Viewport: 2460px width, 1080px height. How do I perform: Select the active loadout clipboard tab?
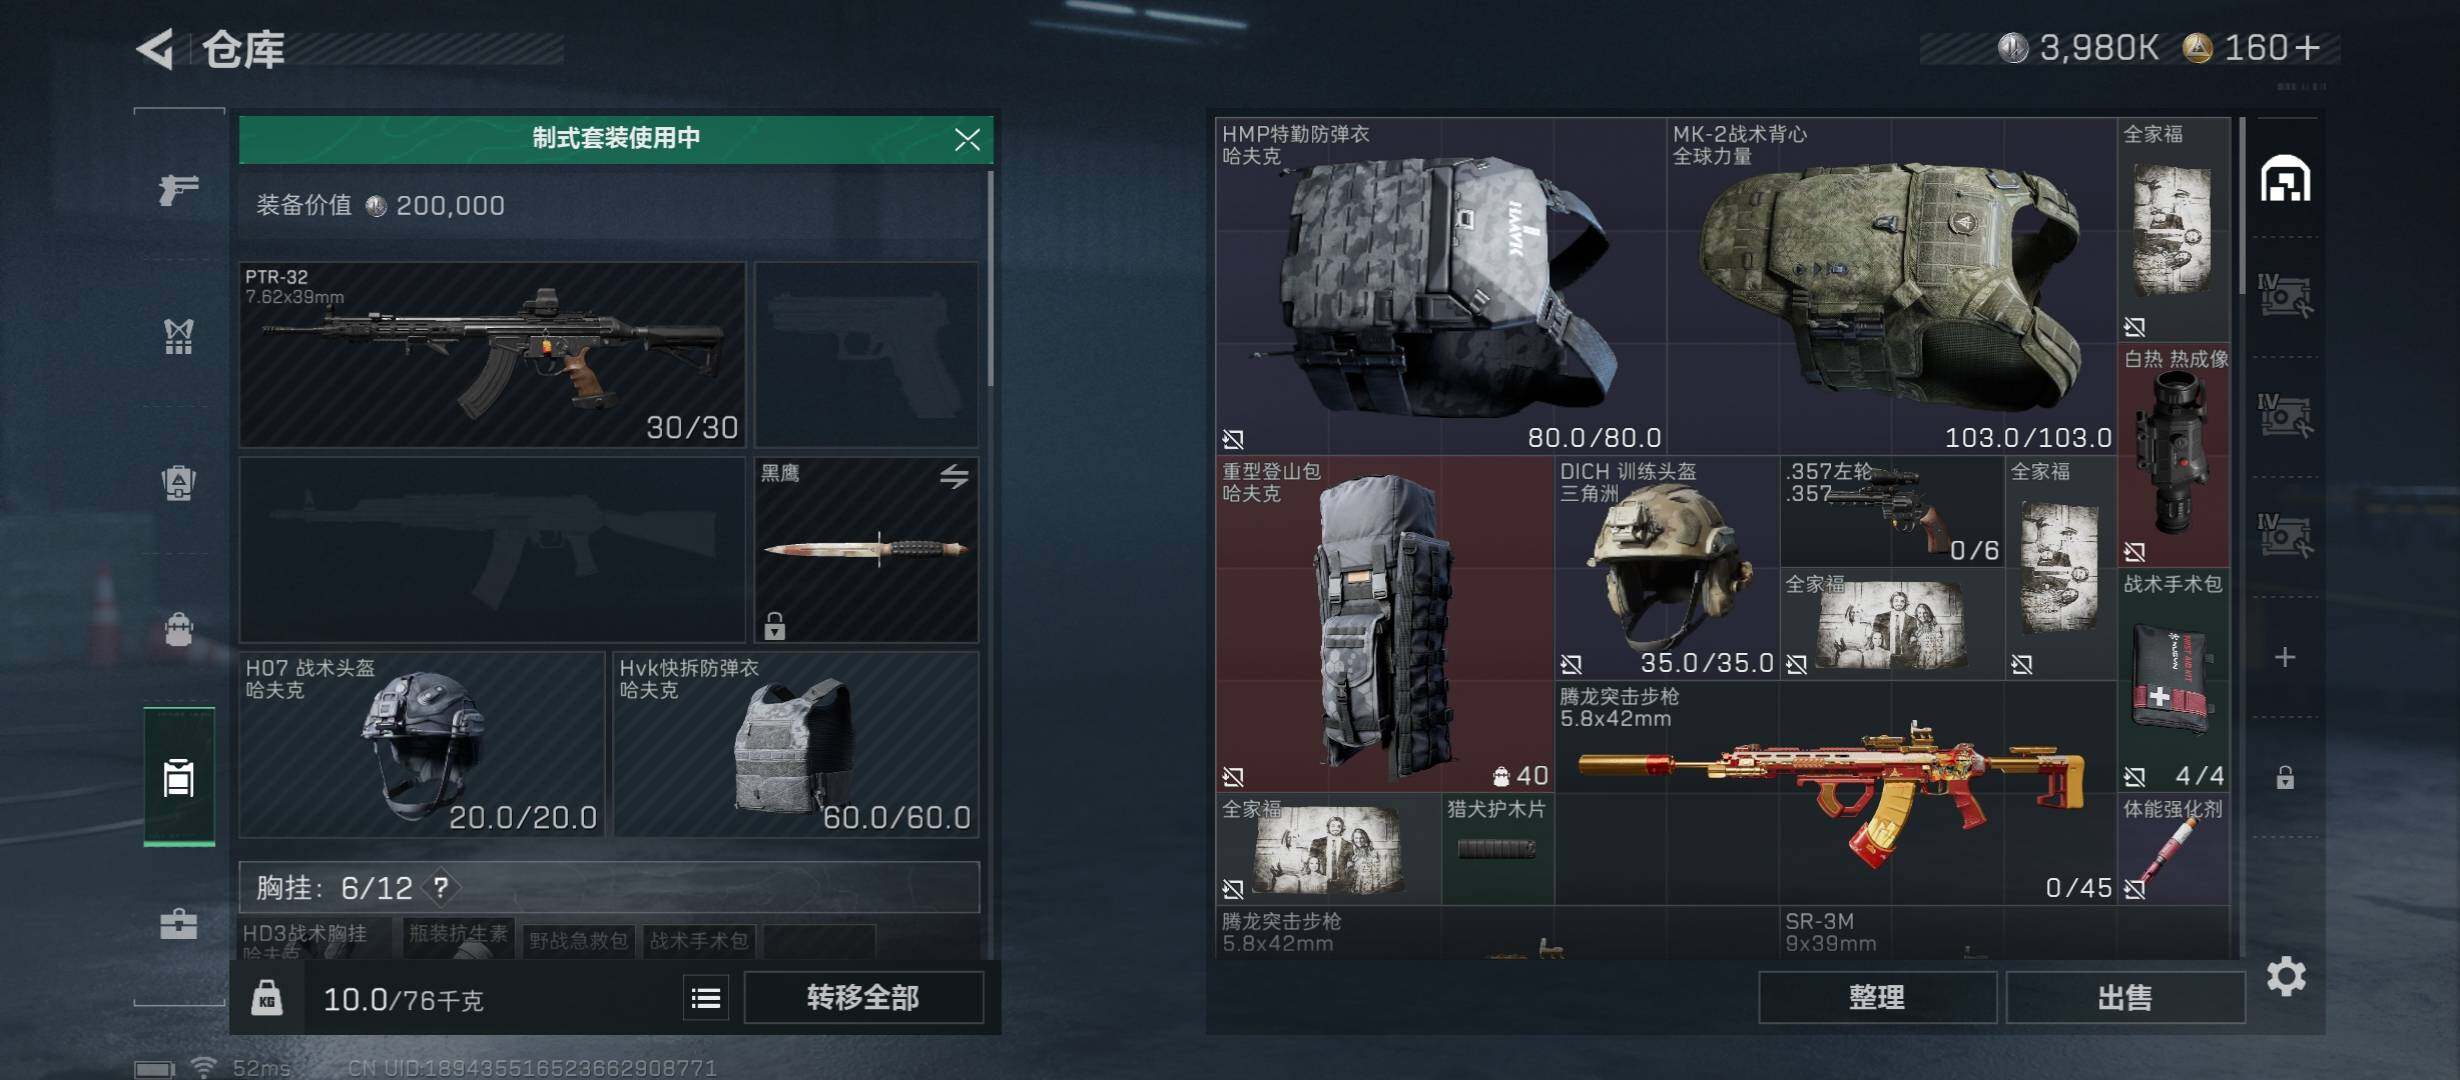pos(179,777)
